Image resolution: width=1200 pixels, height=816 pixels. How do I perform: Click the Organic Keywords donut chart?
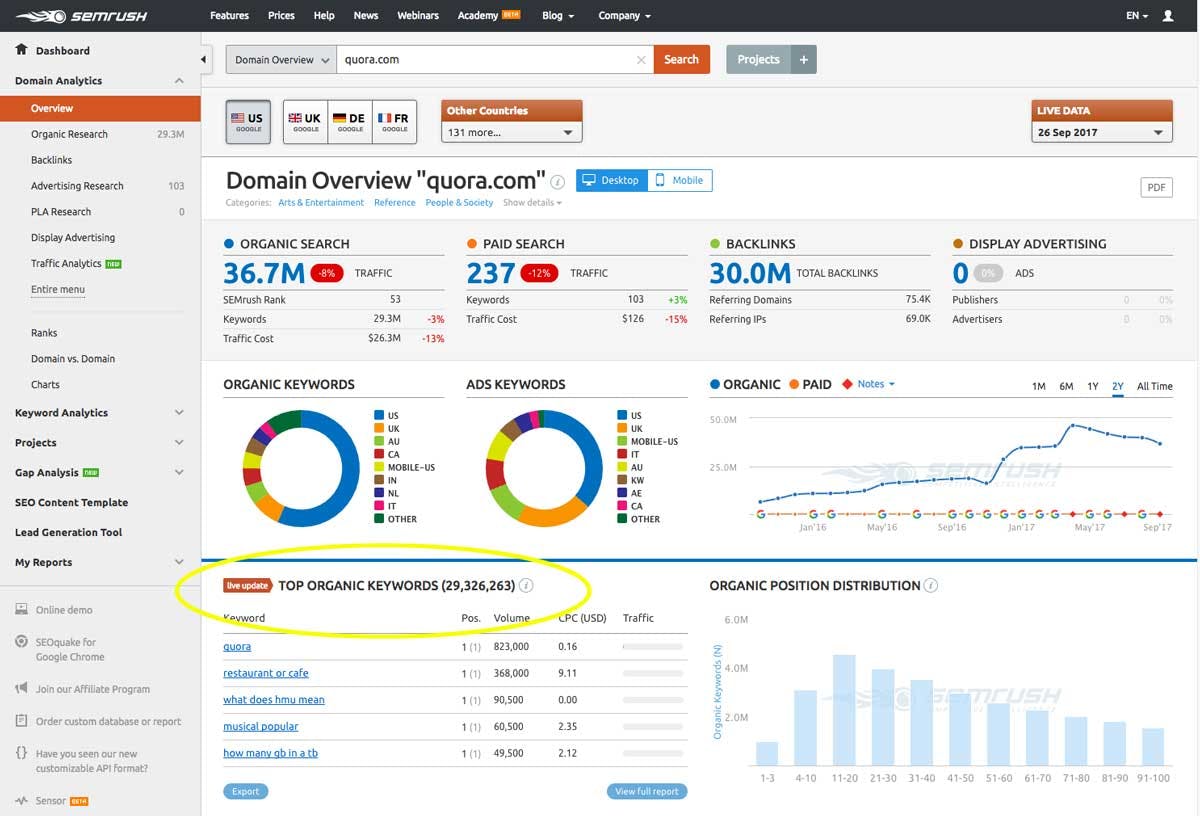(x=301, y=468)
